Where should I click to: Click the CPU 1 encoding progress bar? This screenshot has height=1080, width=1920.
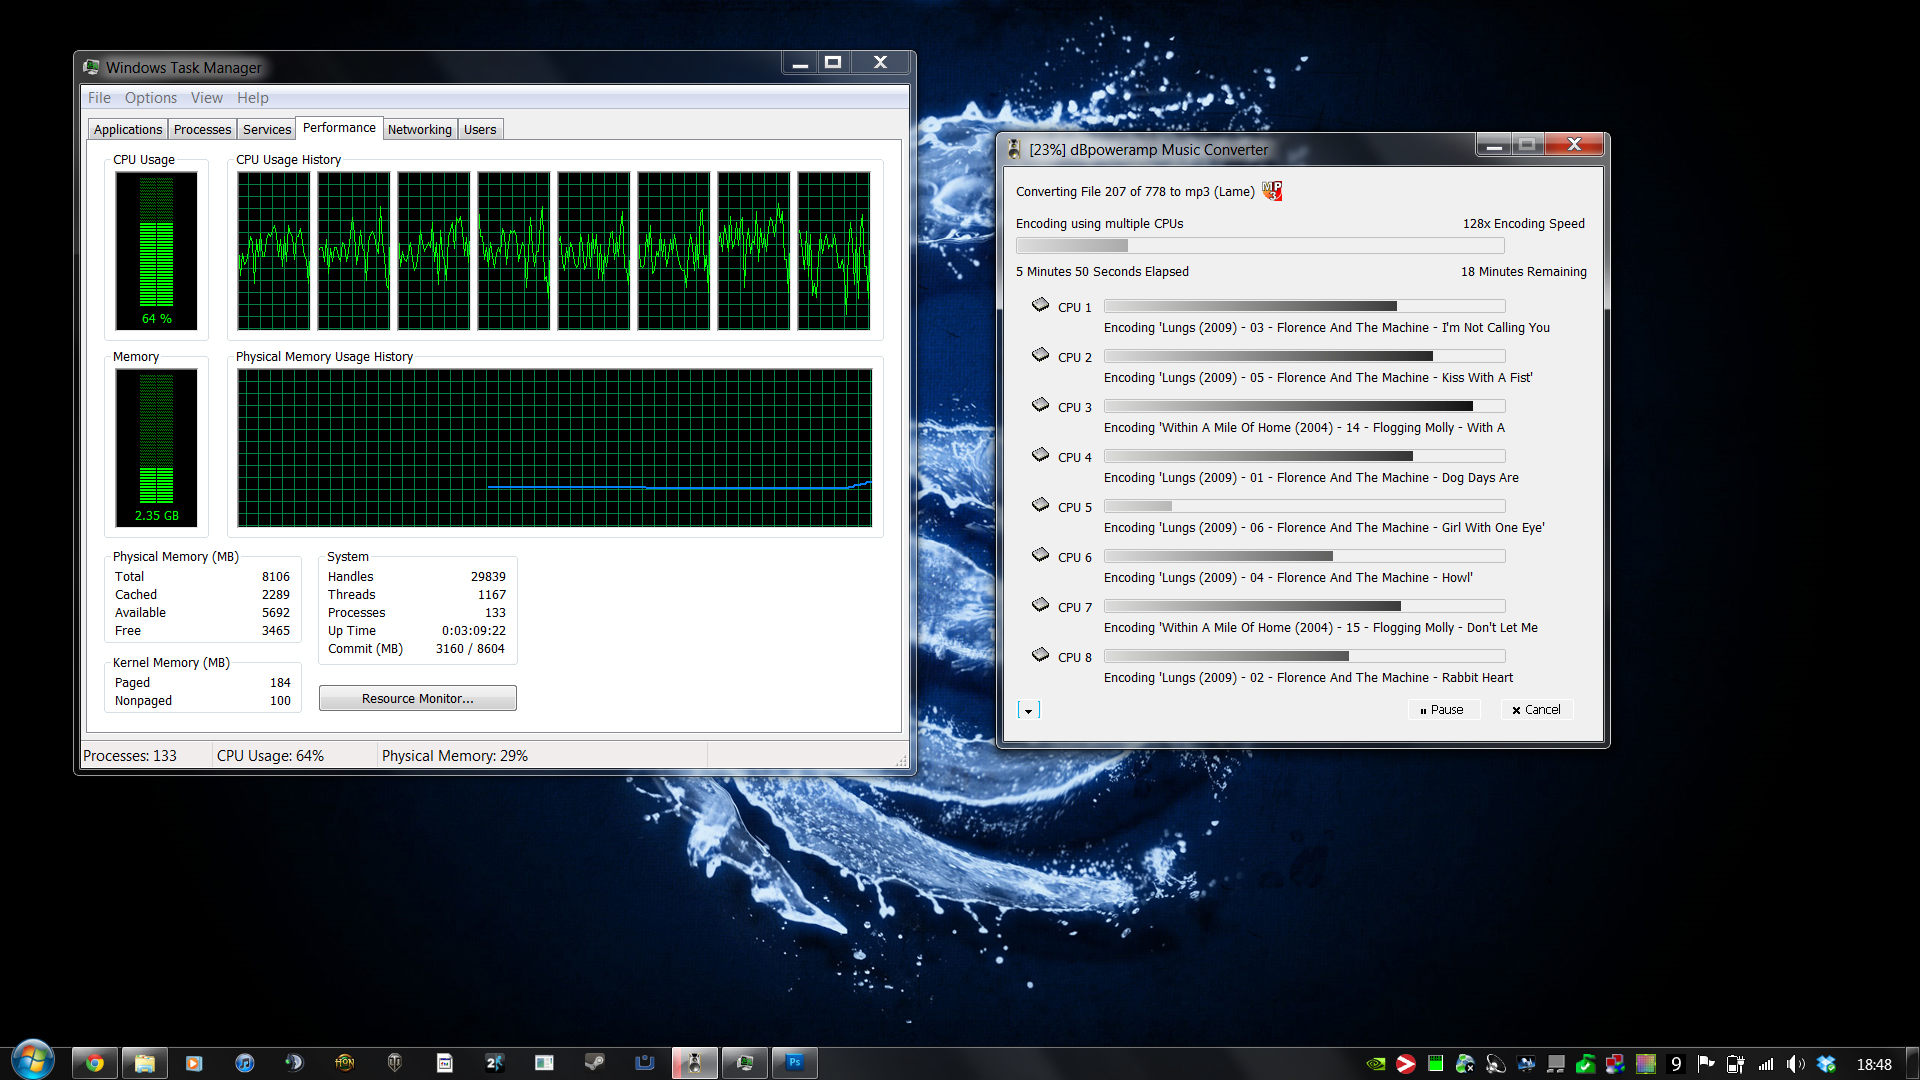click(x=1304, y=306)
